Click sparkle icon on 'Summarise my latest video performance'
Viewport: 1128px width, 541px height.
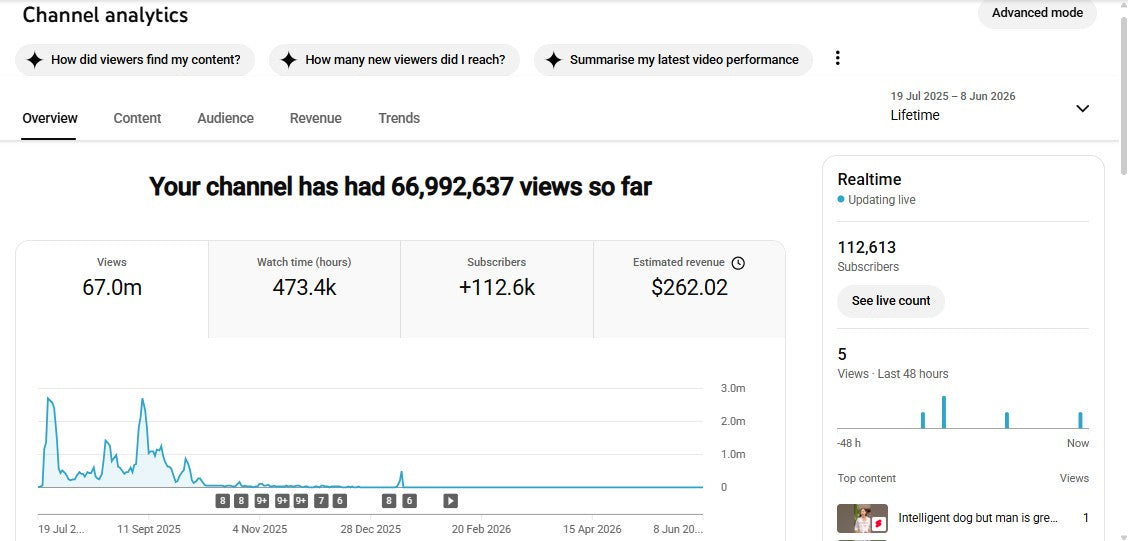pyautogui.click(x=553, y=60)
